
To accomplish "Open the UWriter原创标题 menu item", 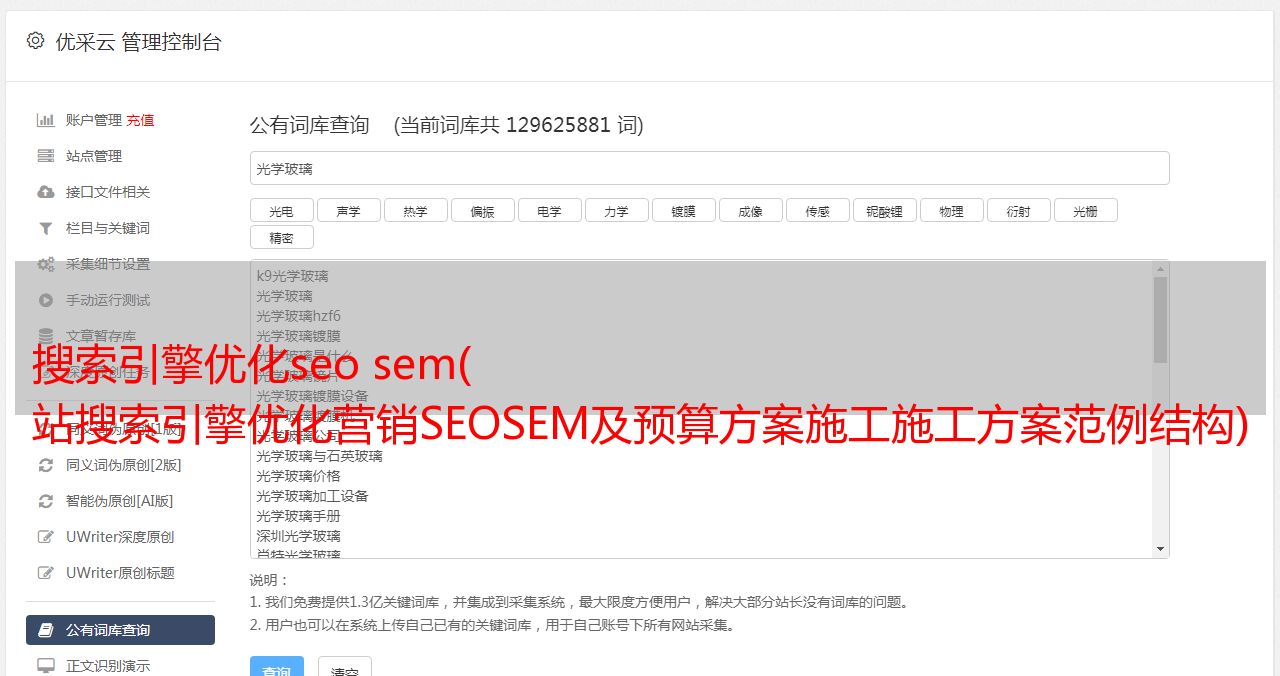I will click(120, 573).
